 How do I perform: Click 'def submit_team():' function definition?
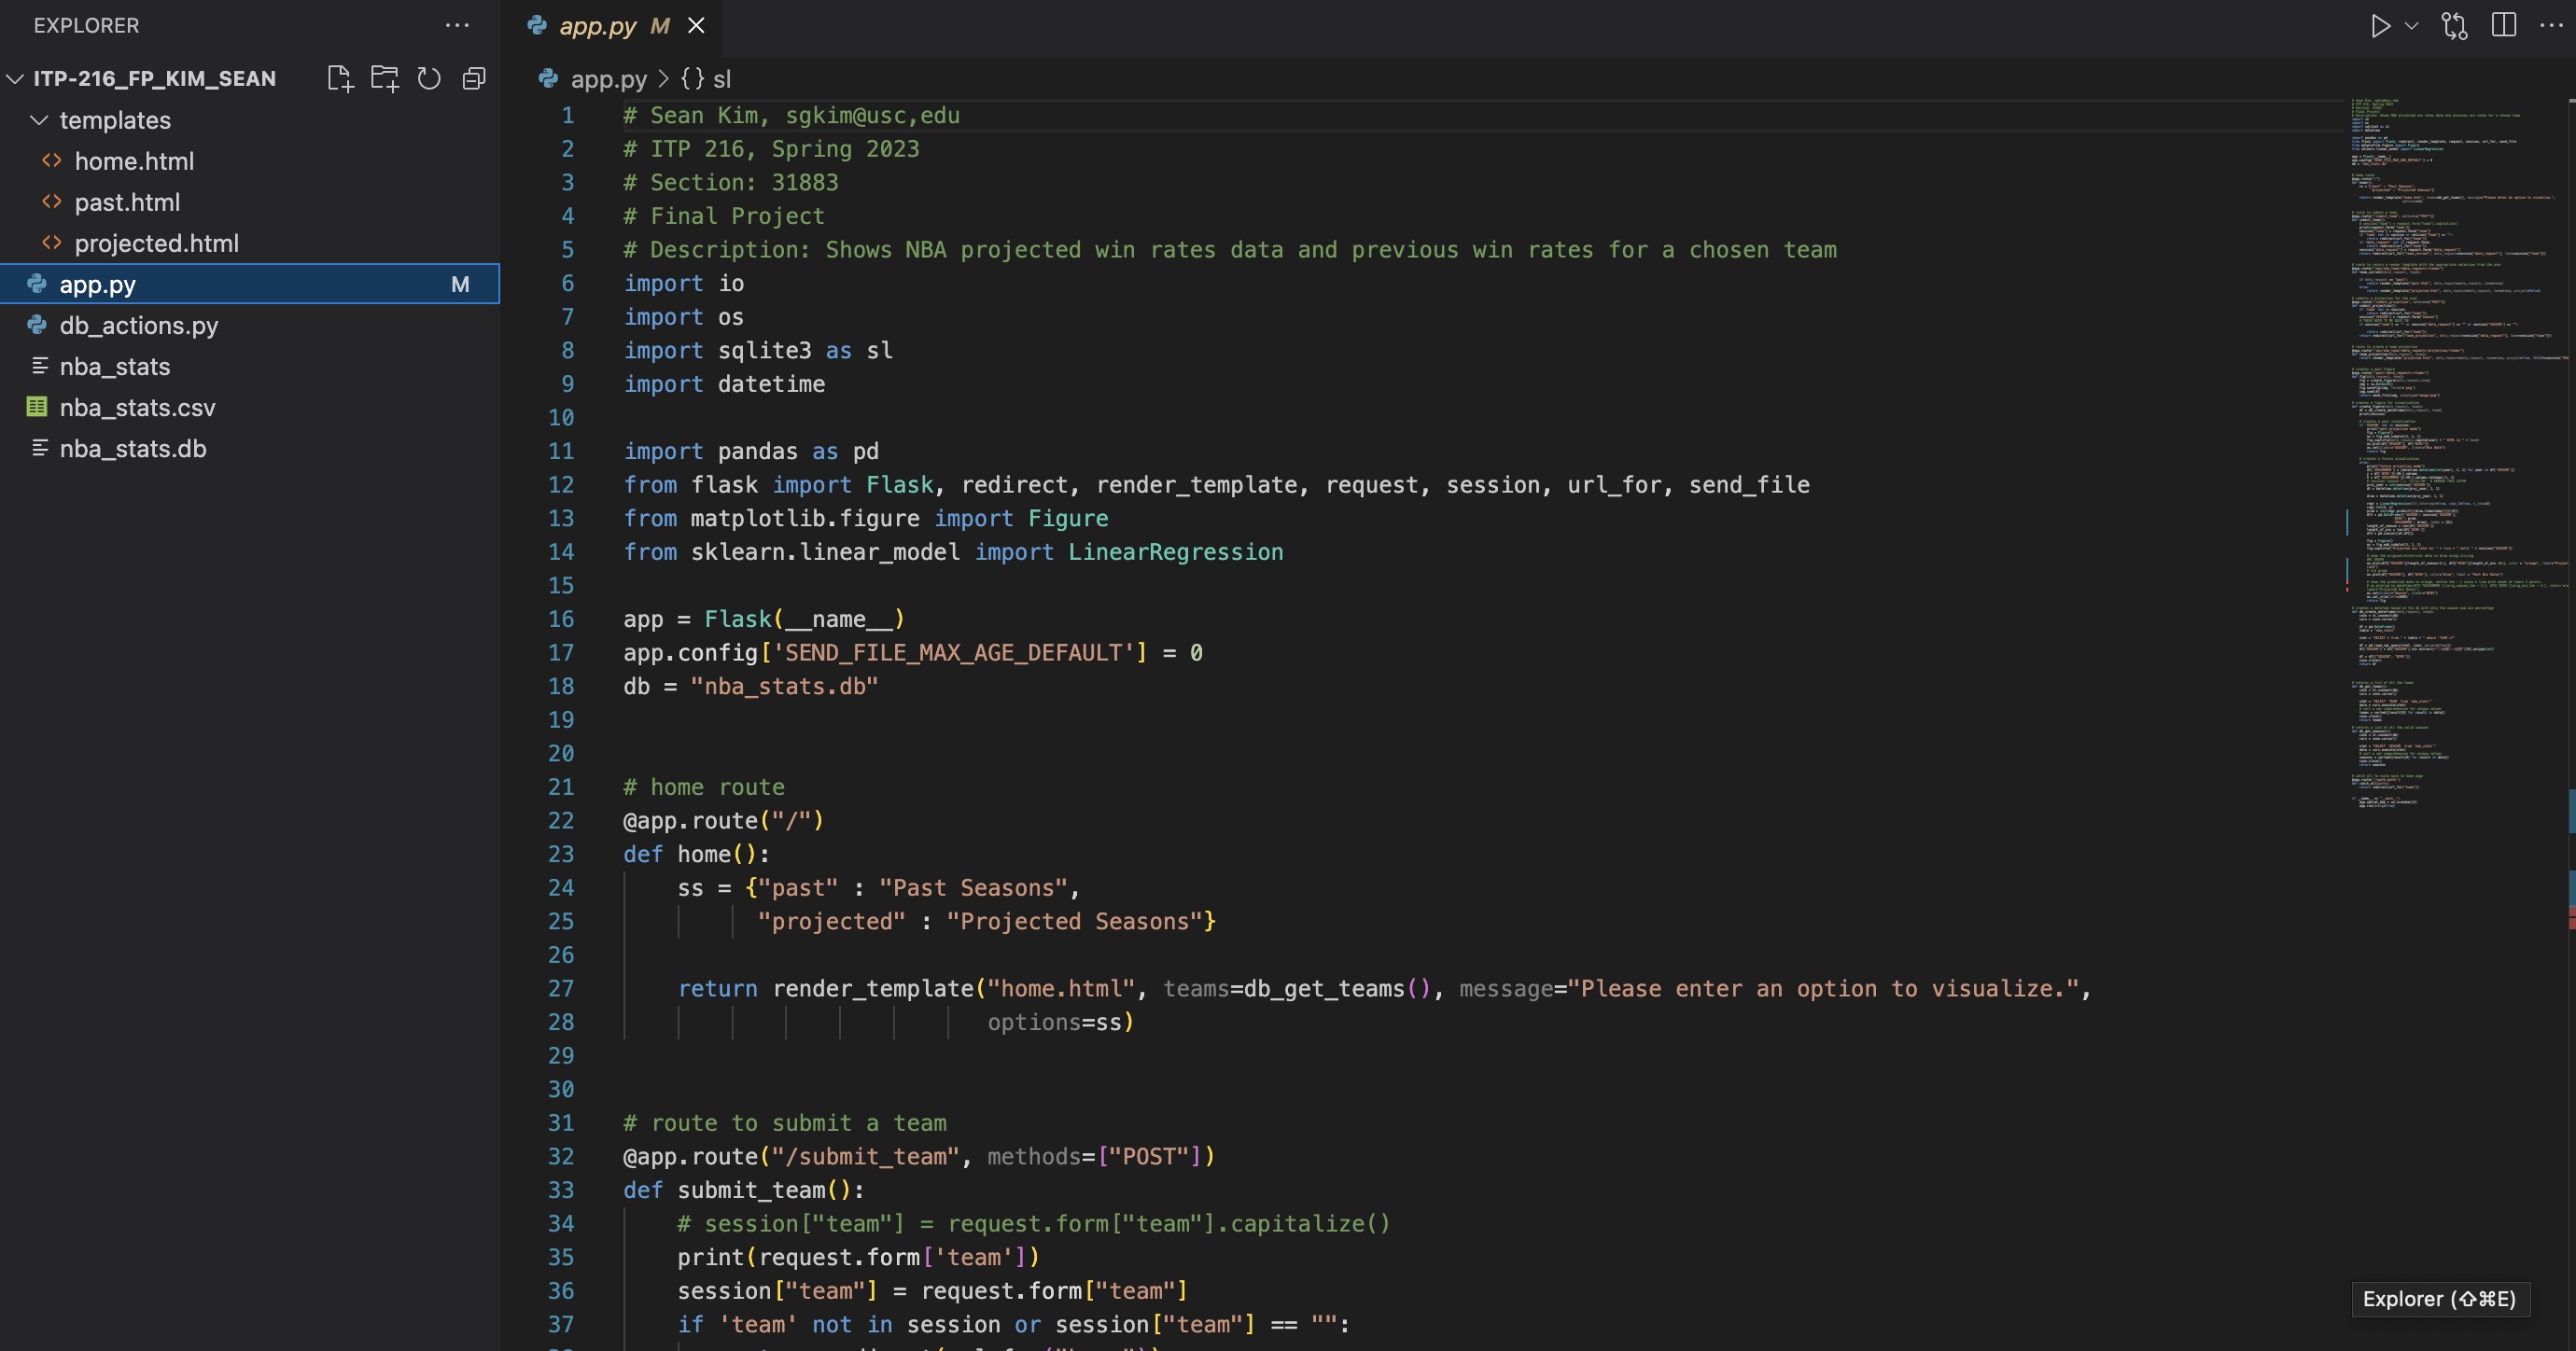point(743,1190)
